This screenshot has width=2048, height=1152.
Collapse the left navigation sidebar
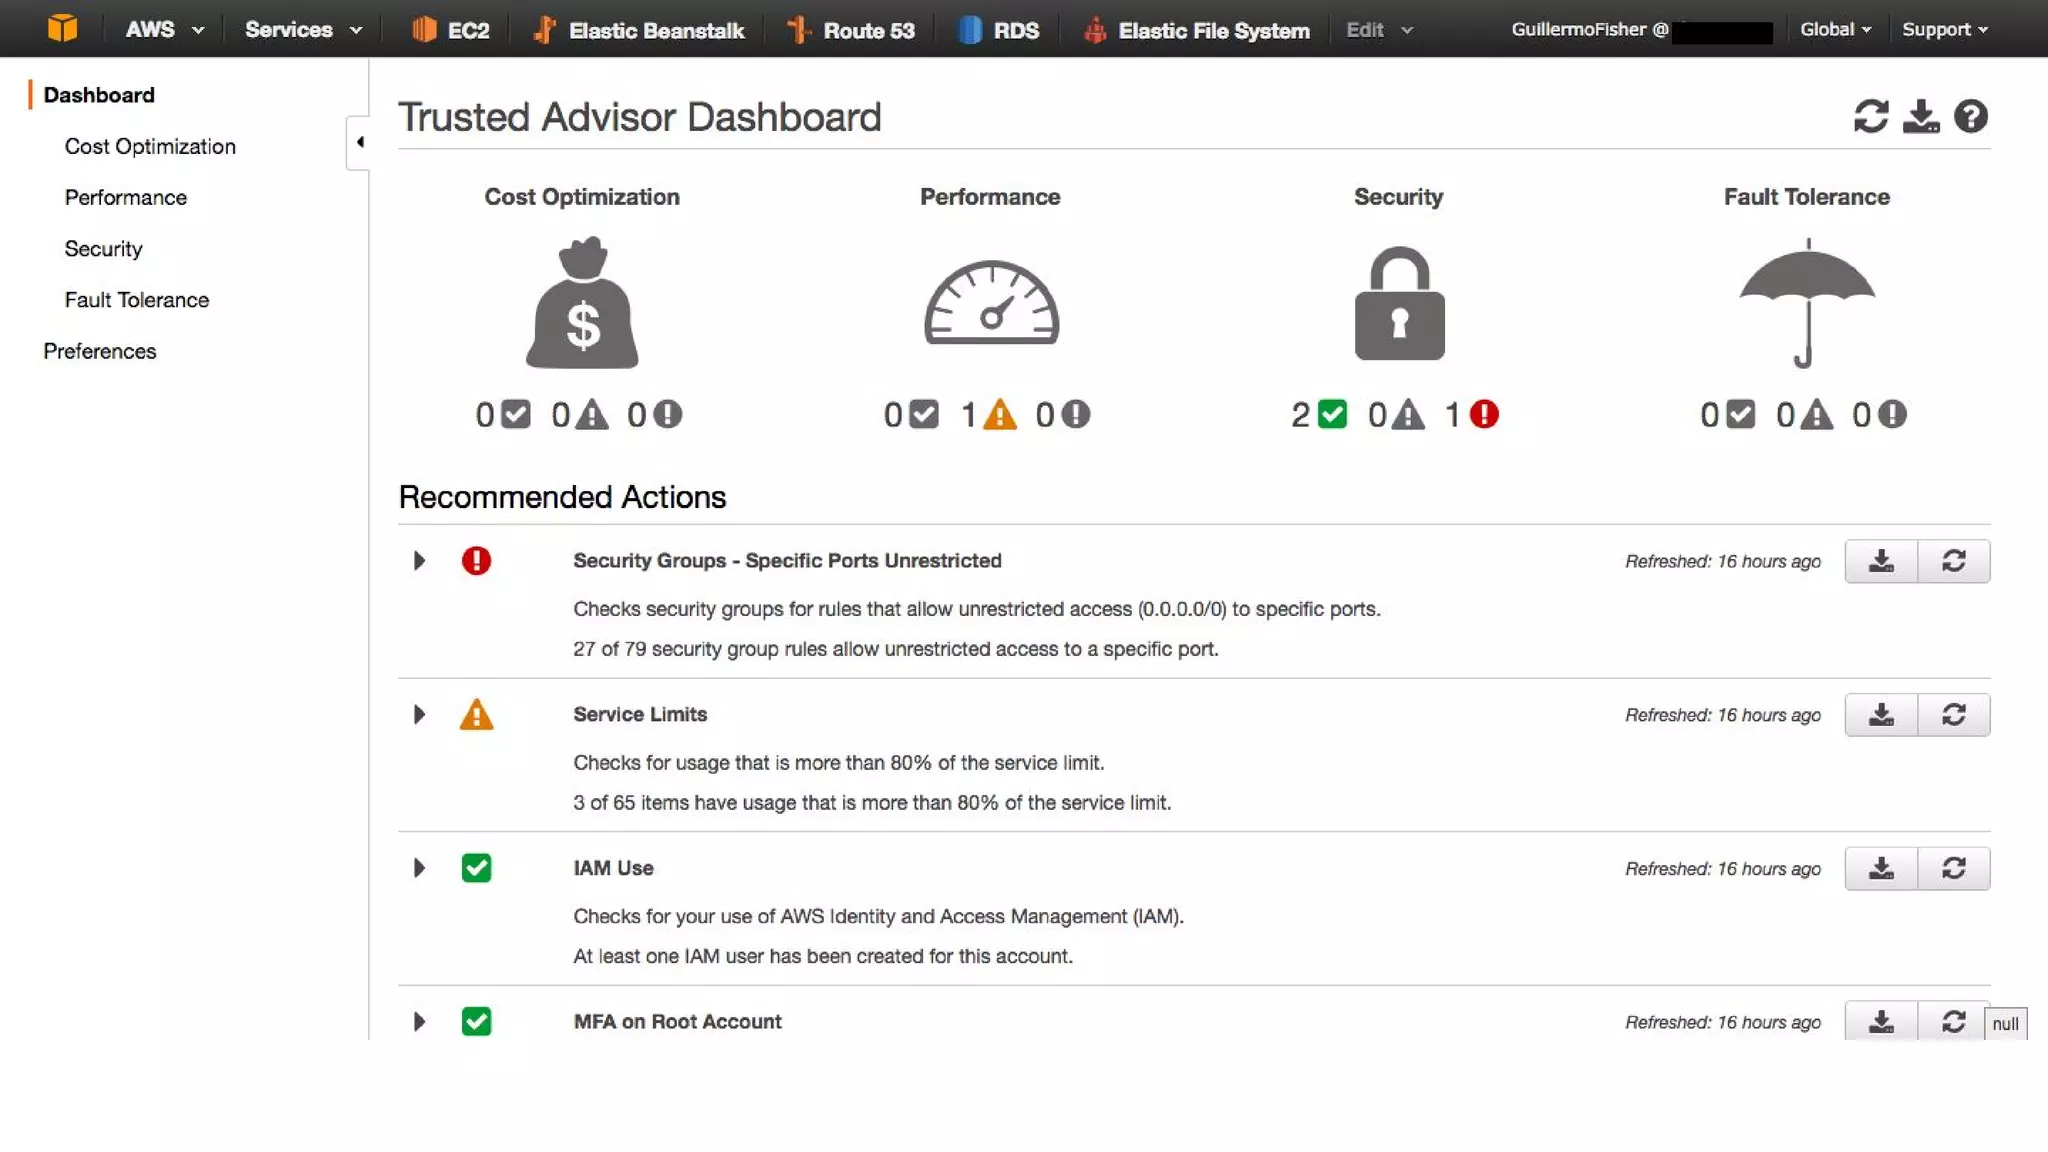click(359, 142)
